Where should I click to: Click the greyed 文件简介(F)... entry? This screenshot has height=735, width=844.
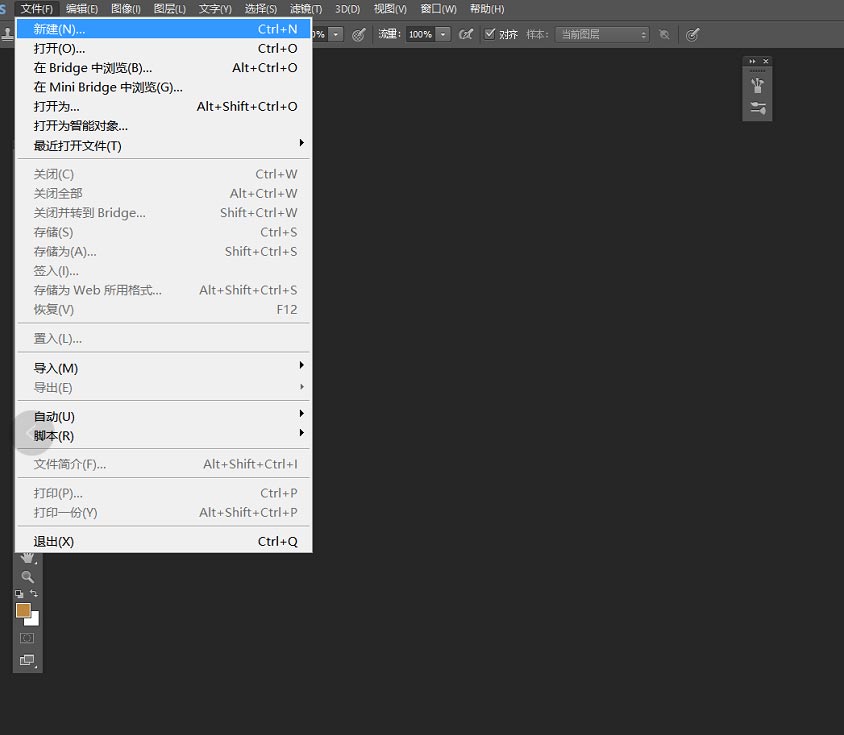click(x=164, y=464)
